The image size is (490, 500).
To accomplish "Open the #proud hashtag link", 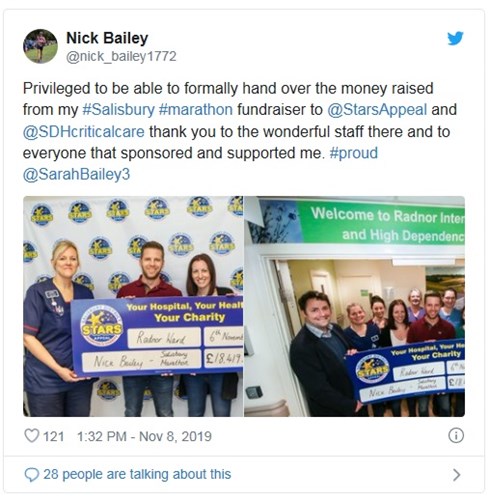I will (x=354, y=153).
